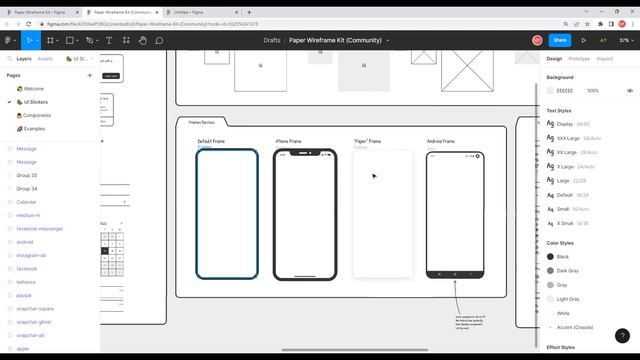Image resolution: width=640 pixels, height=360 pixels.
Task: Open the browser tab search chevron
Action: 586,12
